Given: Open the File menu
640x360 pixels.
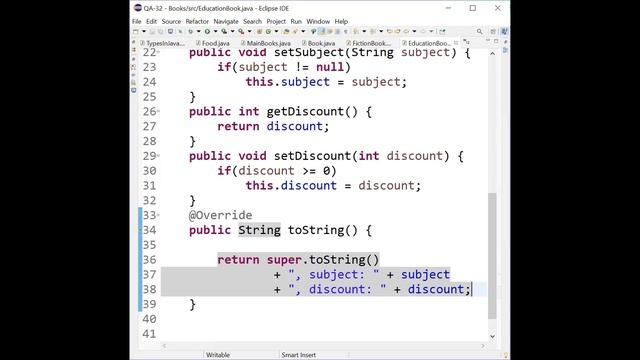Looking at the screenshot, I should (x=137, y=21).
